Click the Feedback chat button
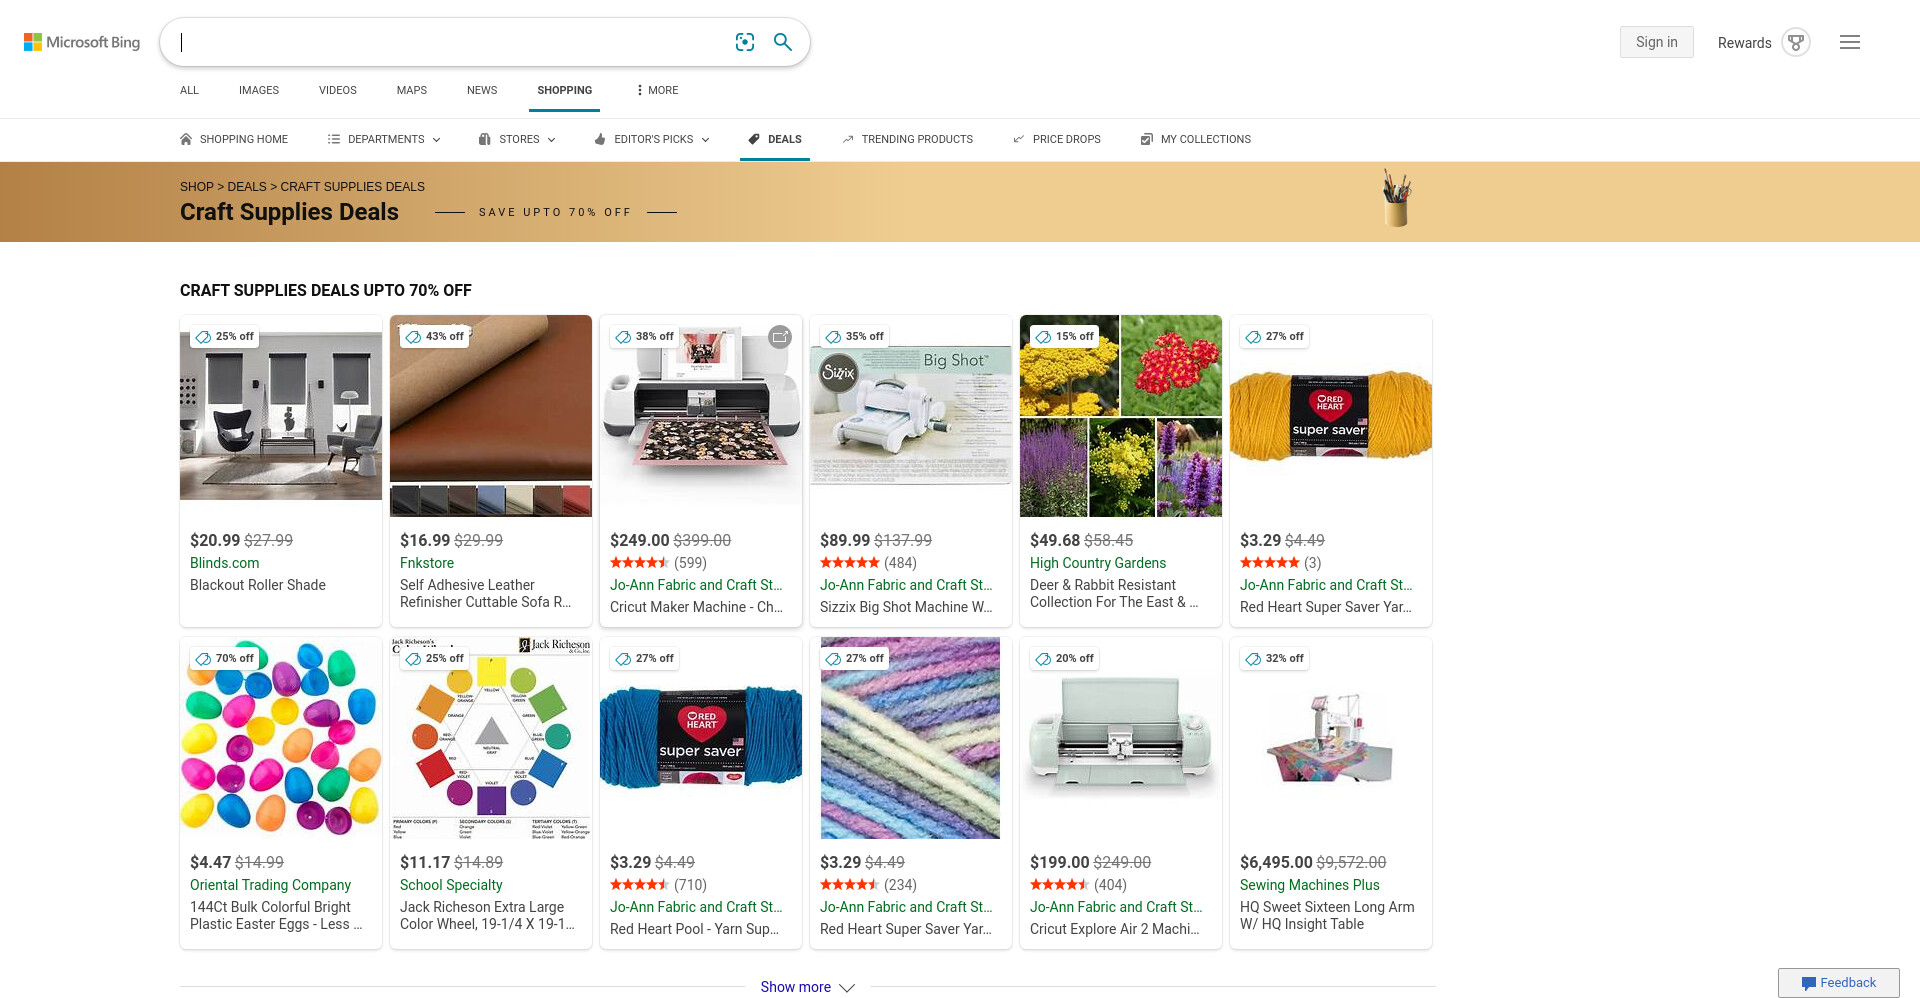Image resolution: width=1920 pixels, height=998 pixels. click(x=1838, y=983)
